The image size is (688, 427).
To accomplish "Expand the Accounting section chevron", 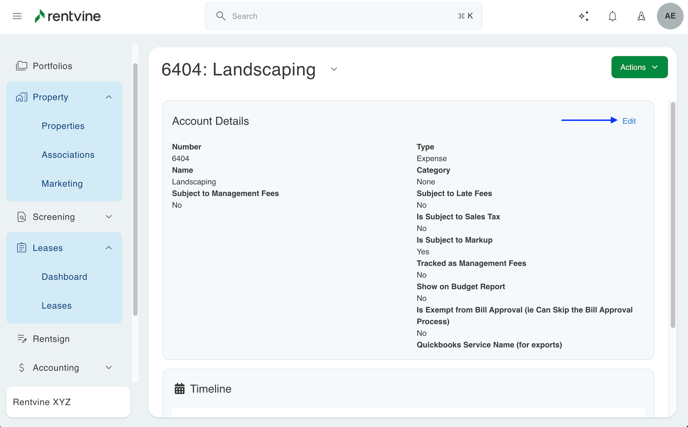I will [x=109, y=368].
